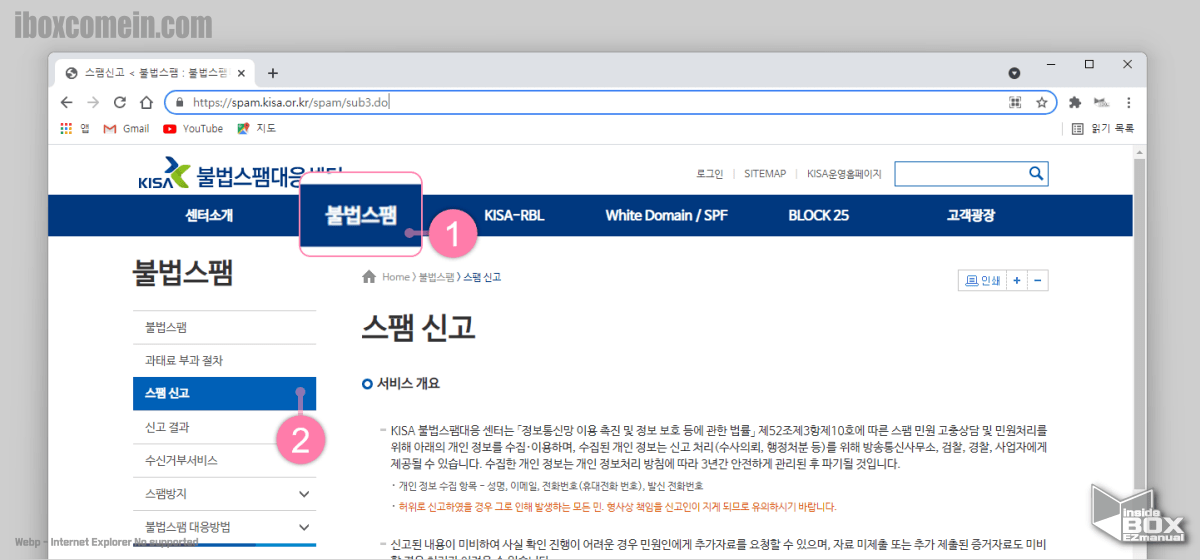
Task: Select 불법스팸 in the sidebar
Action: [x=224, y=327]
